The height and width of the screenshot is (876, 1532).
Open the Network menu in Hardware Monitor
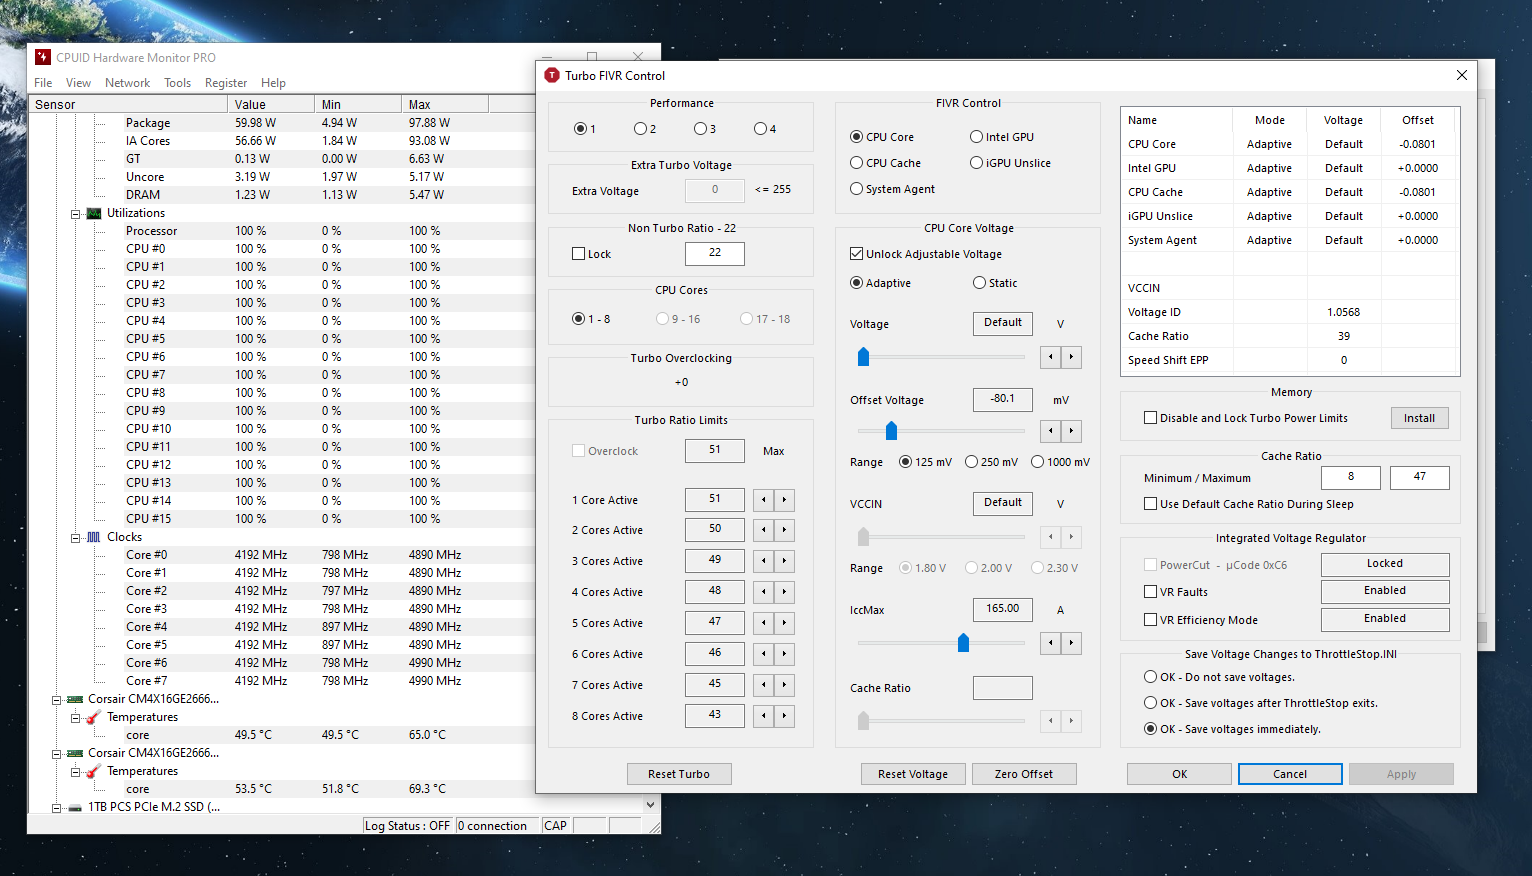pos(127,83)
